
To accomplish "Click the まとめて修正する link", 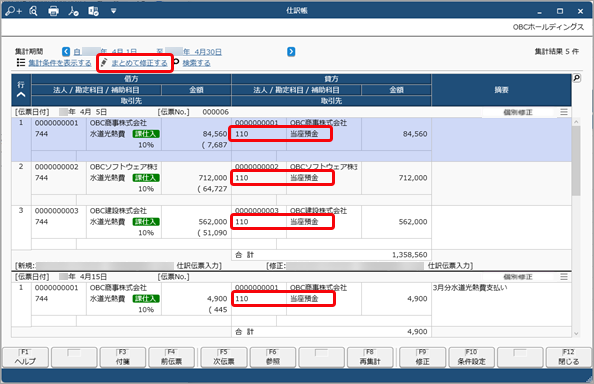I will [x=139, y=63].
